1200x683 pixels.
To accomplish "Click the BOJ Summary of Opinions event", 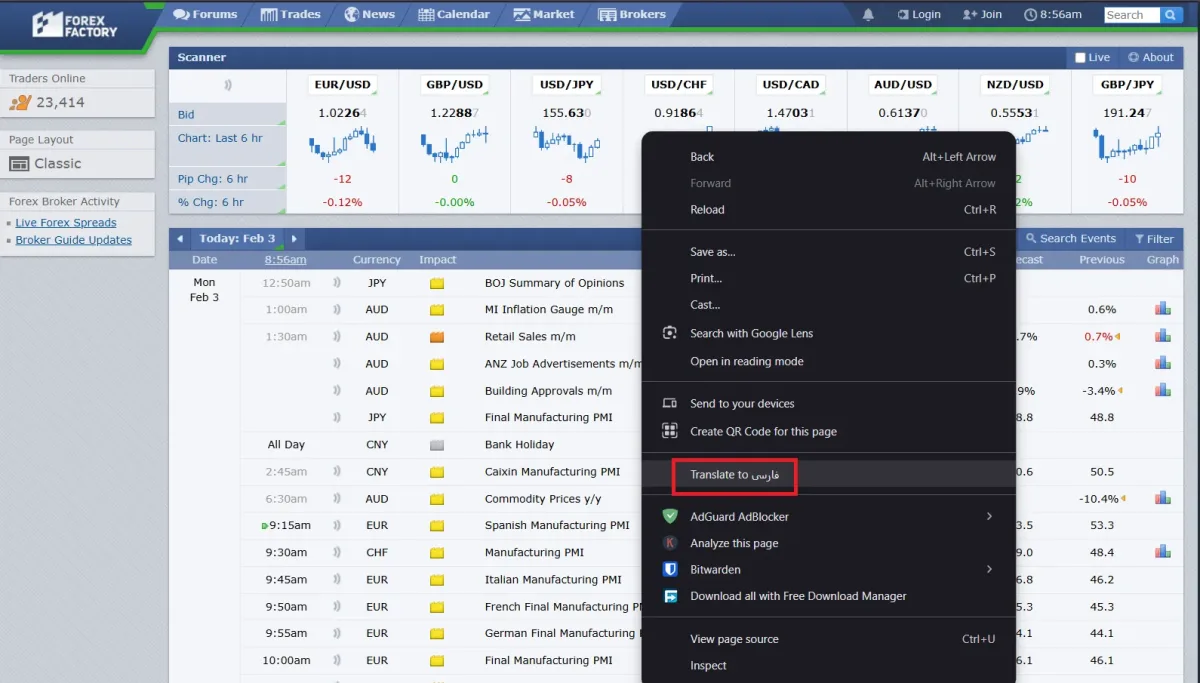I will tap(554, 283).
